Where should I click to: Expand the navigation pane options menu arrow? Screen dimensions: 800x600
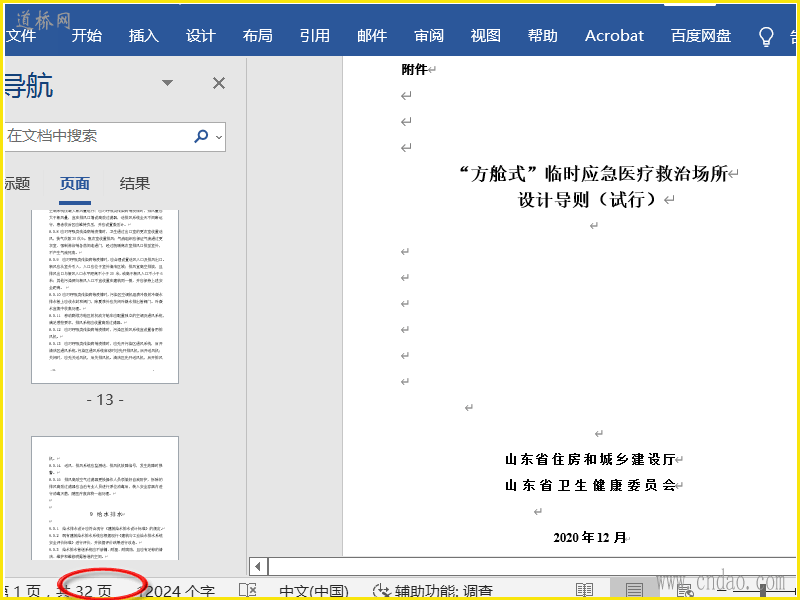point(167,83)
